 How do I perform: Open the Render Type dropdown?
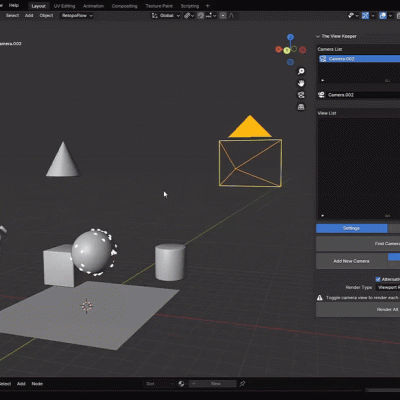(388, 287)
